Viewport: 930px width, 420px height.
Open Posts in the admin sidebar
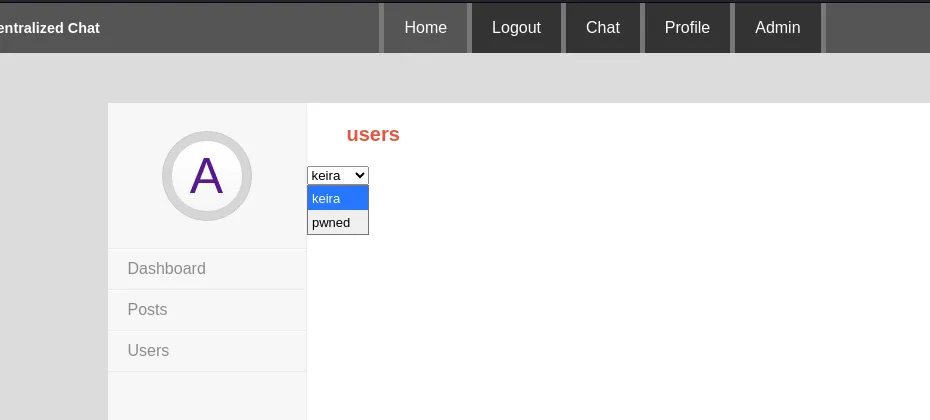pos(207,310)
